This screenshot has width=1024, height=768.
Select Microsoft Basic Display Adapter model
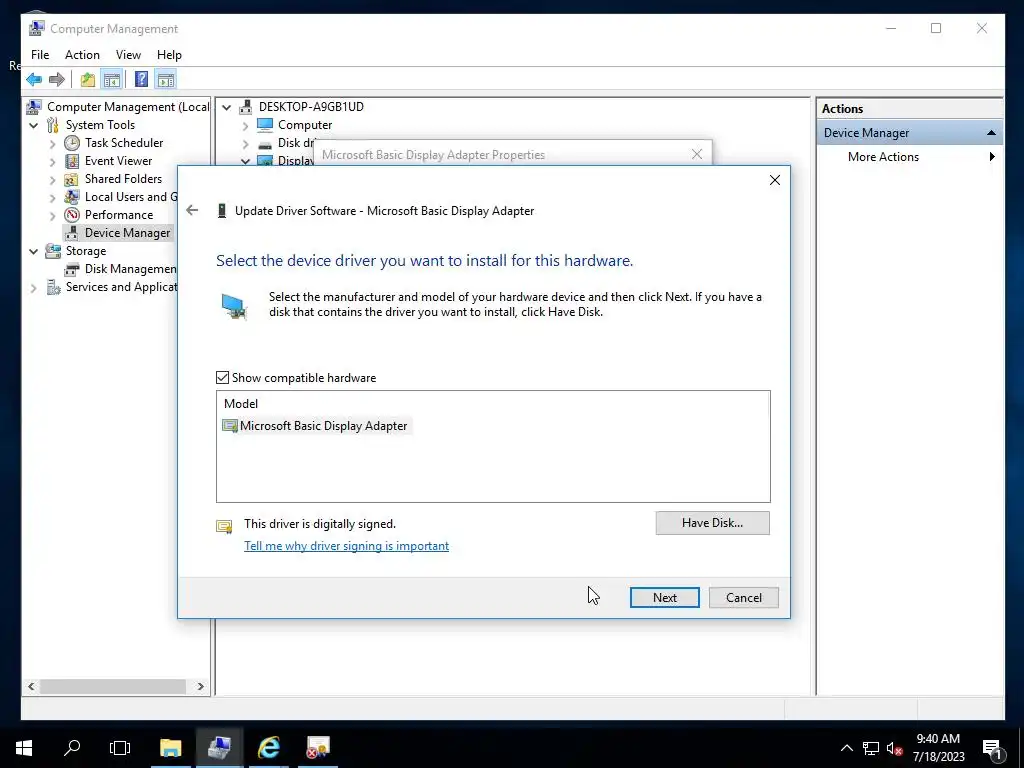317,426
